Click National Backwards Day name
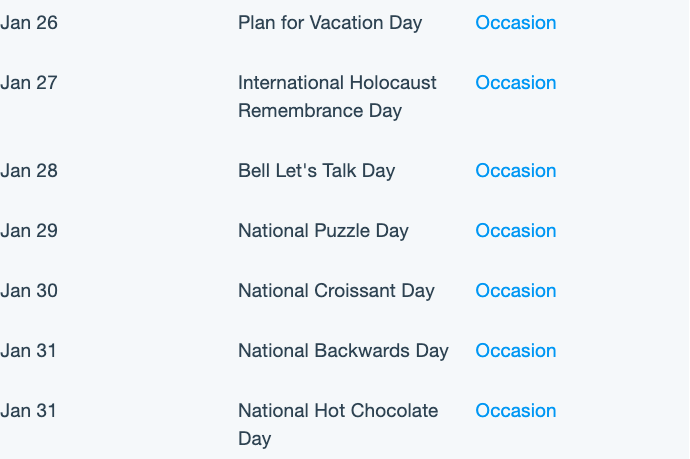690x459 pixels. tap(343, 351)
